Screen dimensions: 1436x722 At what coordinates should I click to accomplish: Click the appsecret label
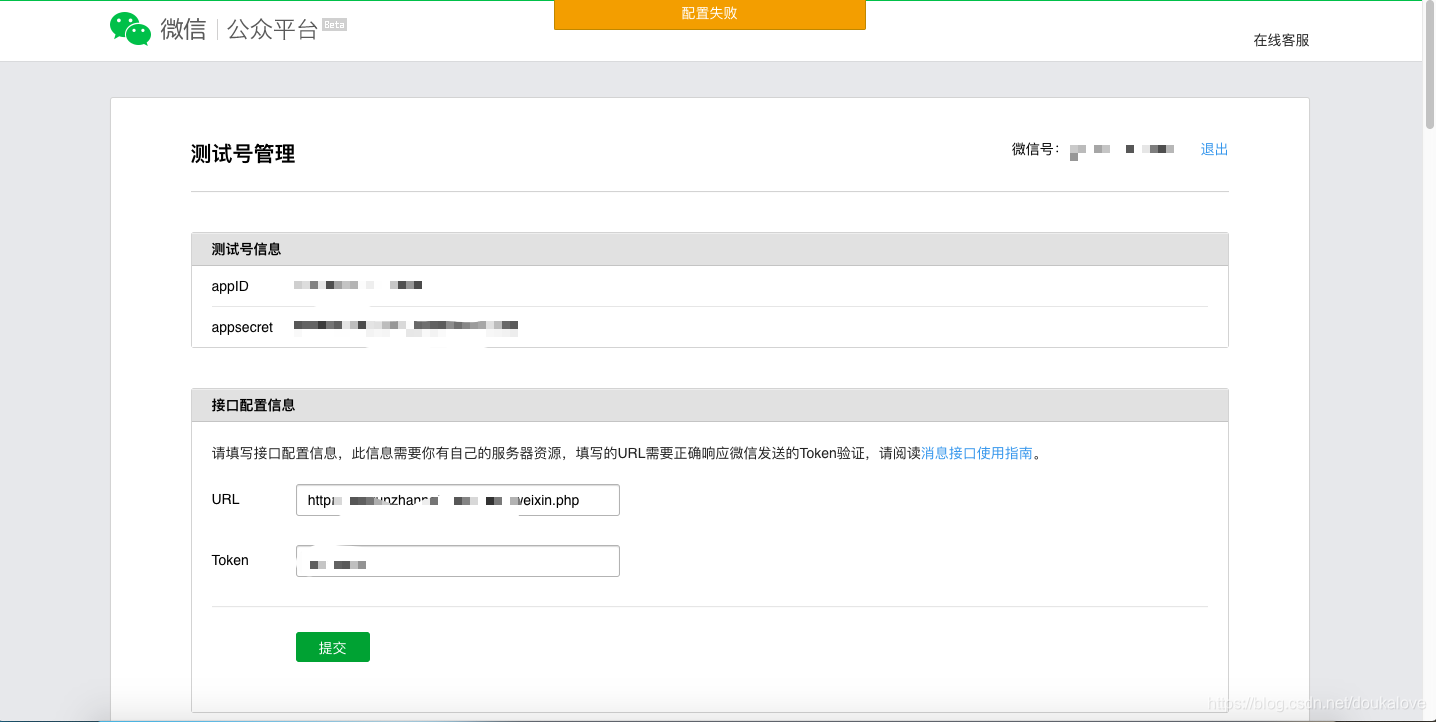[242, 327]
